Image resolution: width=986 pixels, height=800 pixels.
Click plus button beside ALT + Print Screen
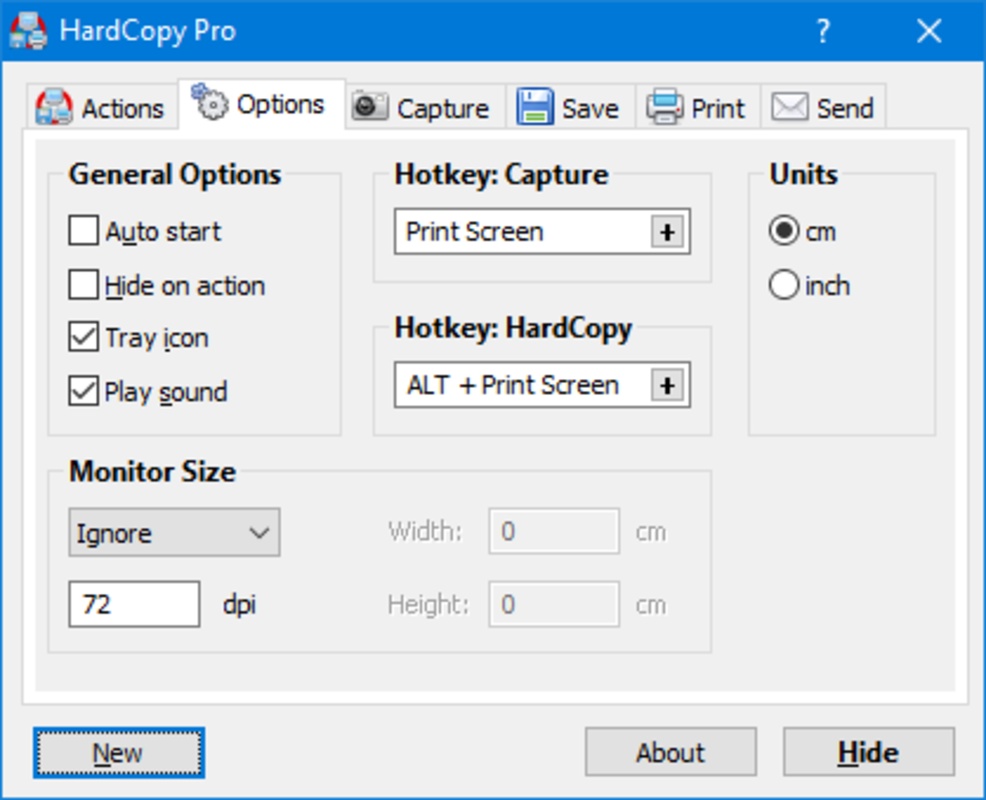(666, 386)
